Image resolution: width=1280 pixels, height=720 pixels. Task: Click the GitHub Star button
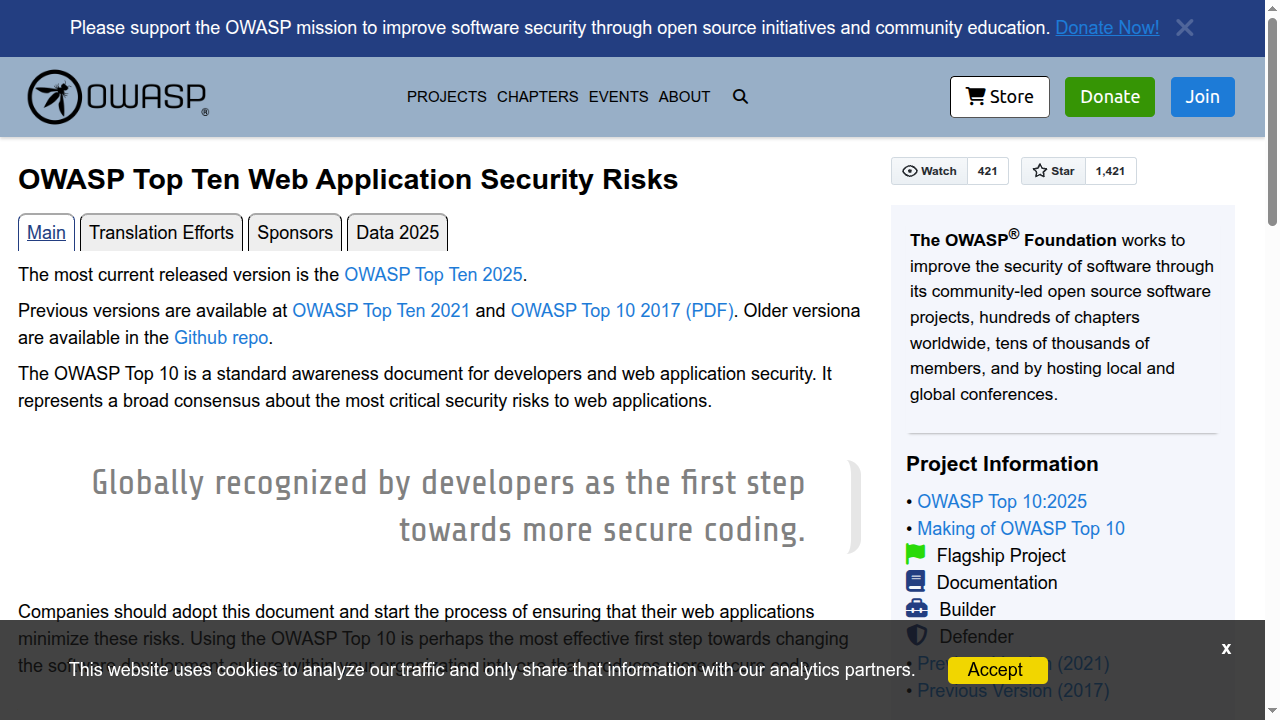(1053, 171)
